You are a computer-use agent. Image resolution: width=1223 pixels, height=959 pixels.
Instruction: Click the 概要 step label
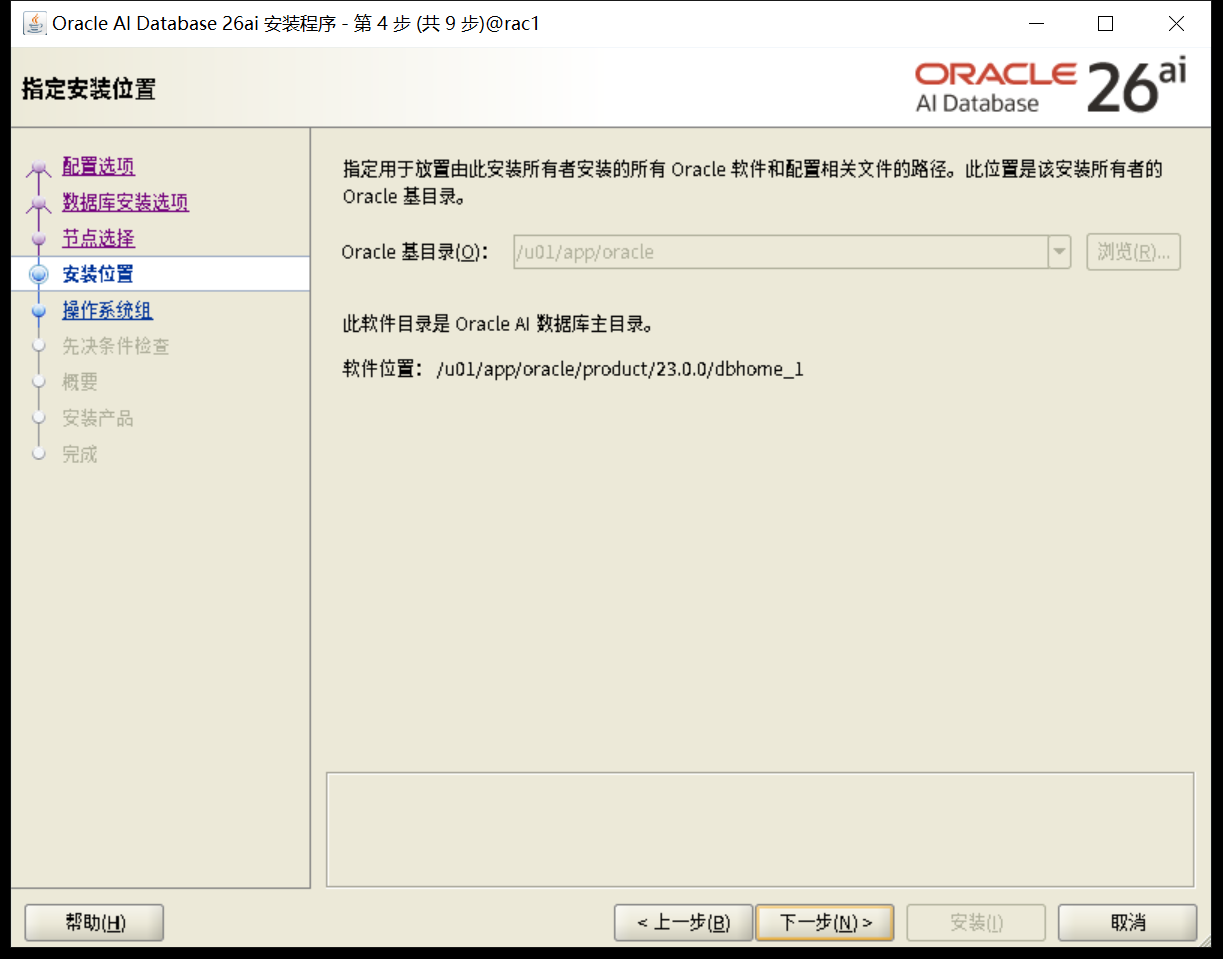(80, 382)
